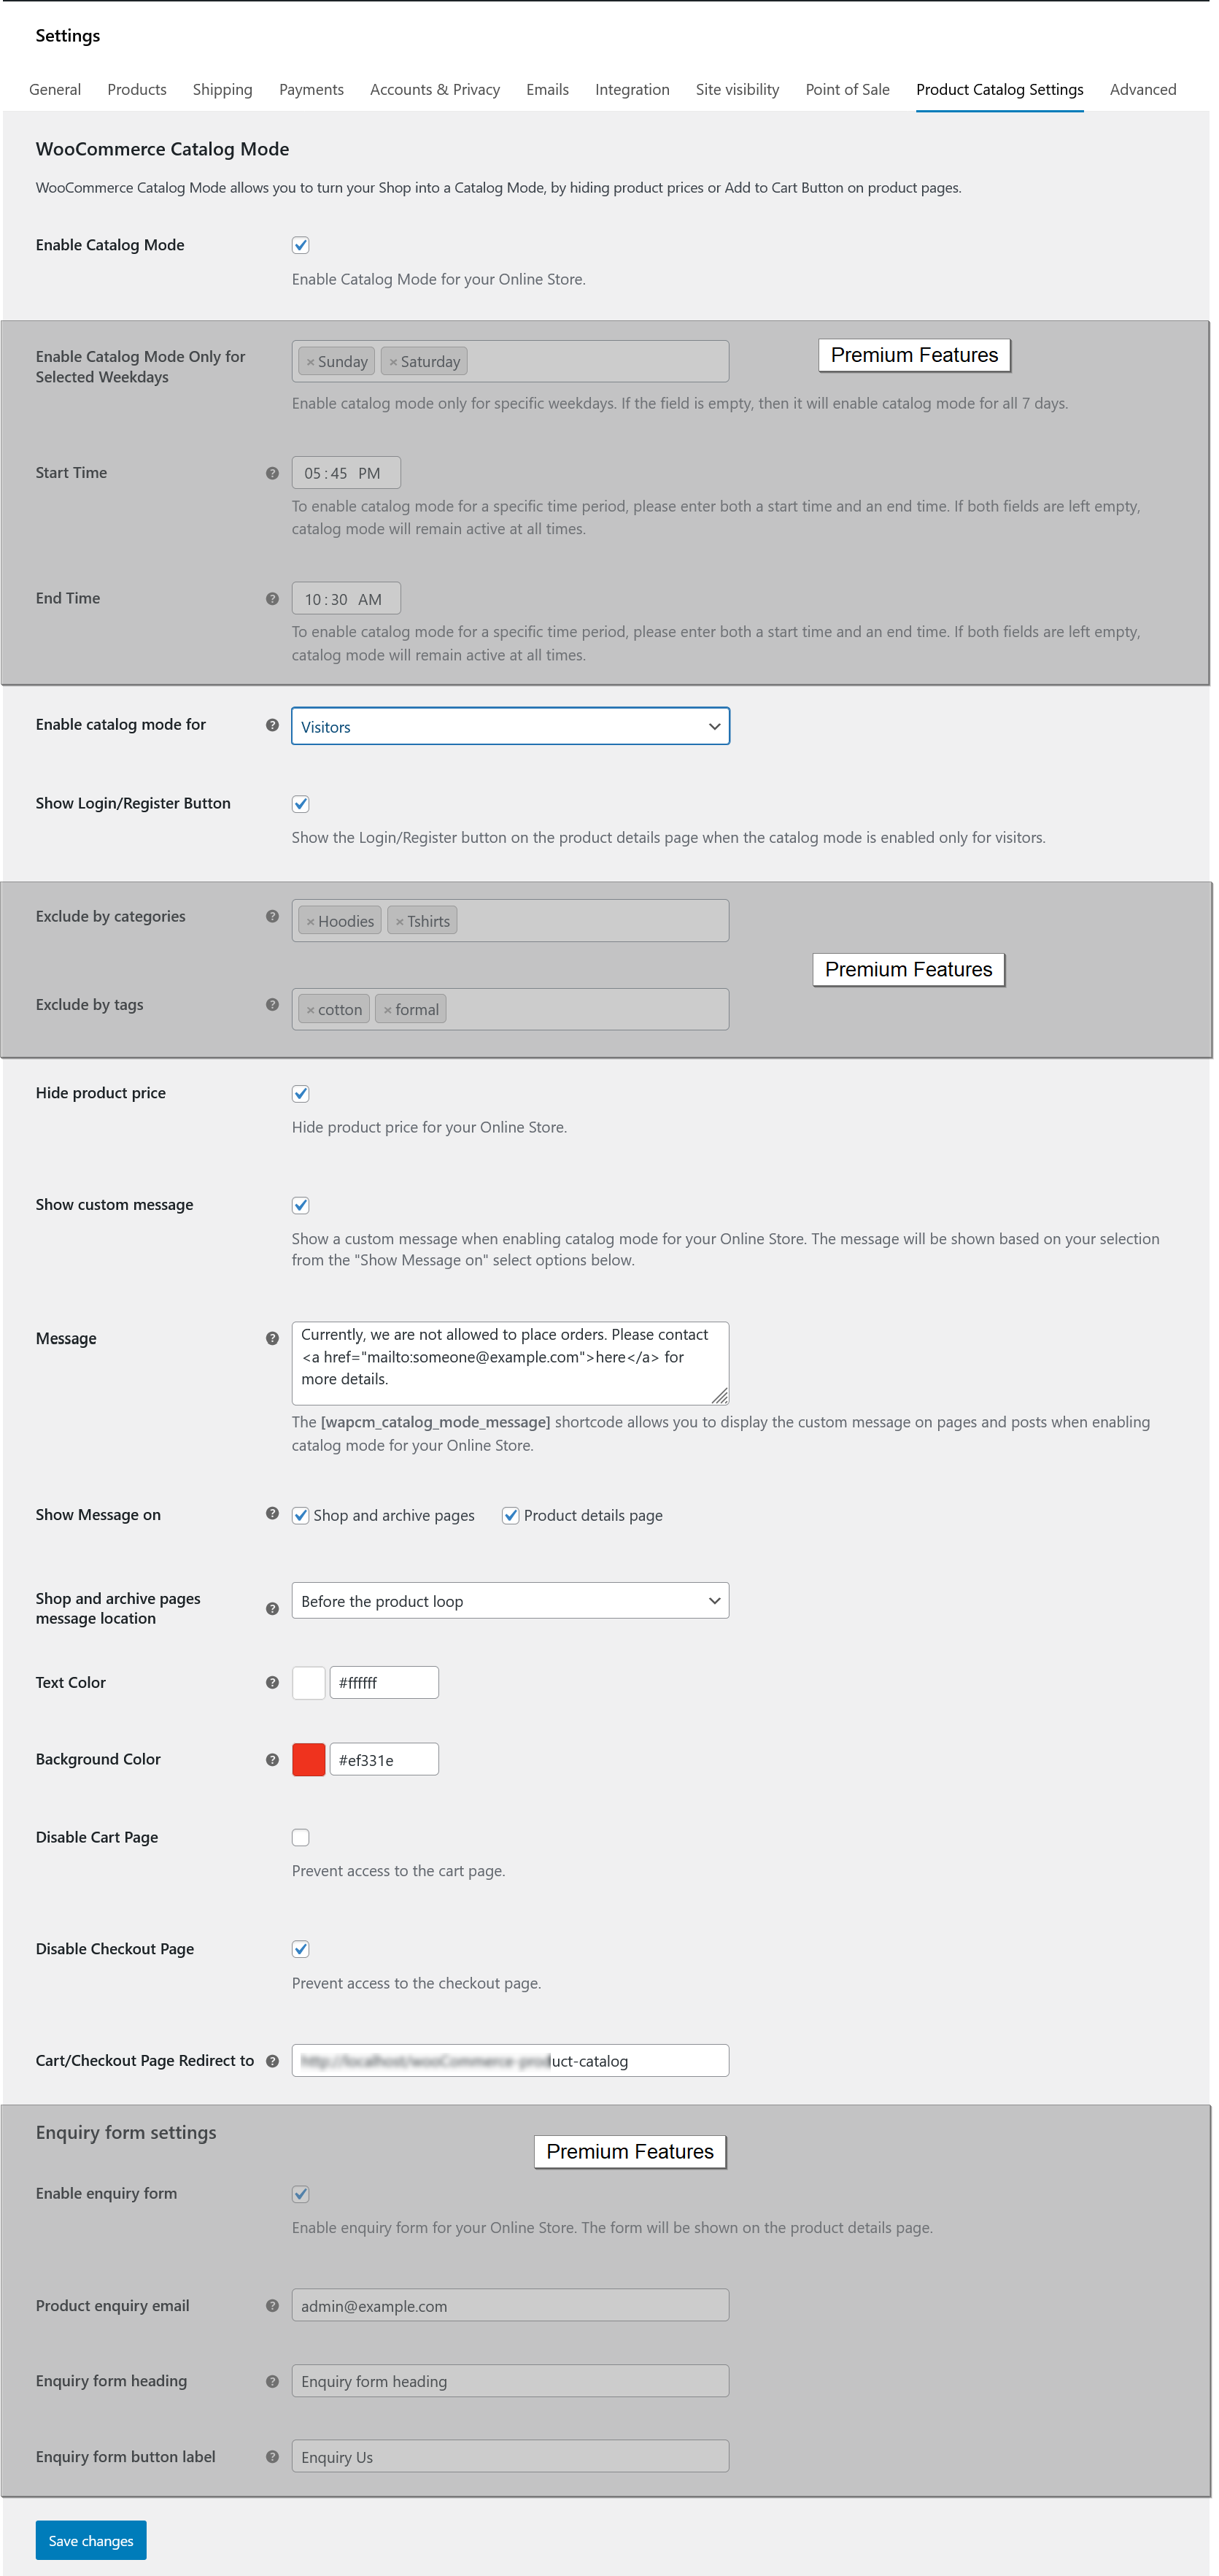Click help icon next to Message field
The width and height of the screenshot is (1219, 2576).
(272, 1338)
